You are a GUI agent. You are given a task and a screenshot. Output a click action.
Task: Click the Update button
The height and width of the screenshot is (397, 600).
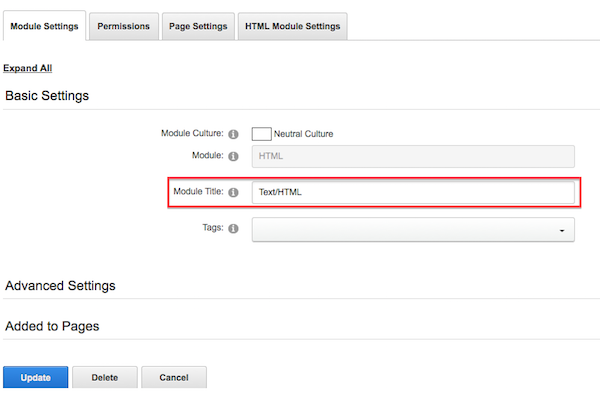tap(36, 377)
